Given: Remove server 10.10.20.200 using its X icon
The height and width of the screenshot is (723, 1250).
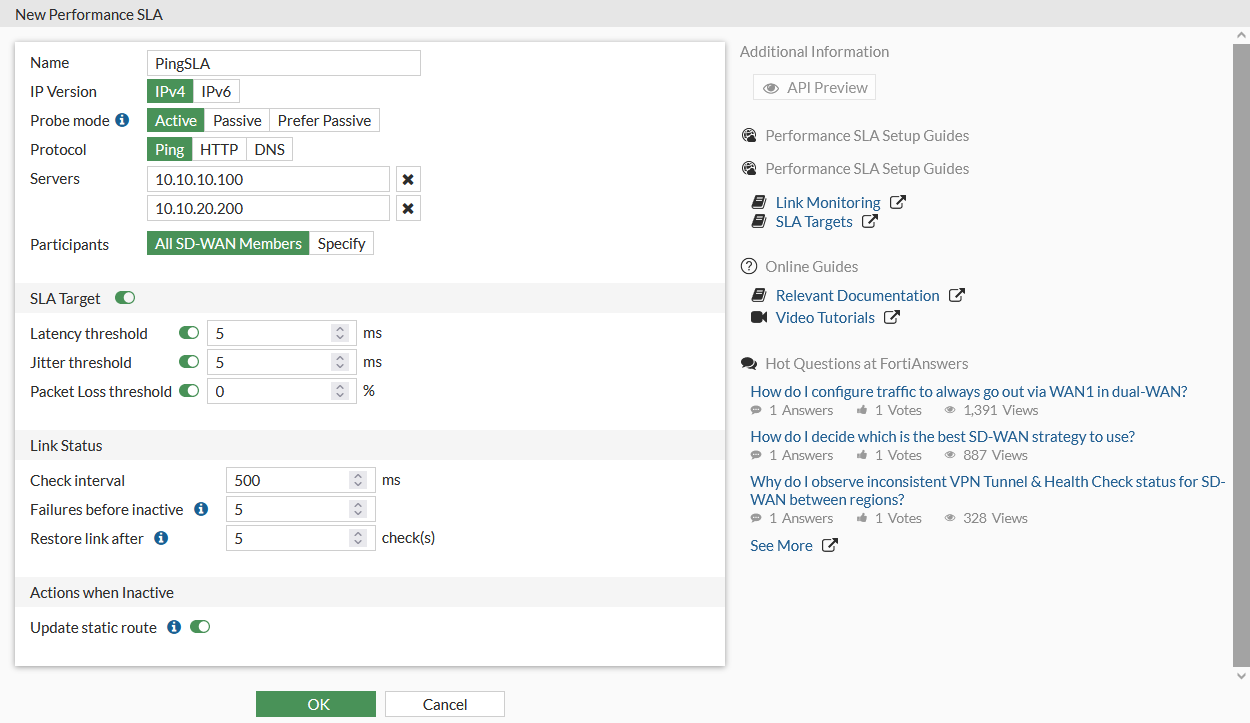Looking at the screenshot, I should [x=408, y=208].
